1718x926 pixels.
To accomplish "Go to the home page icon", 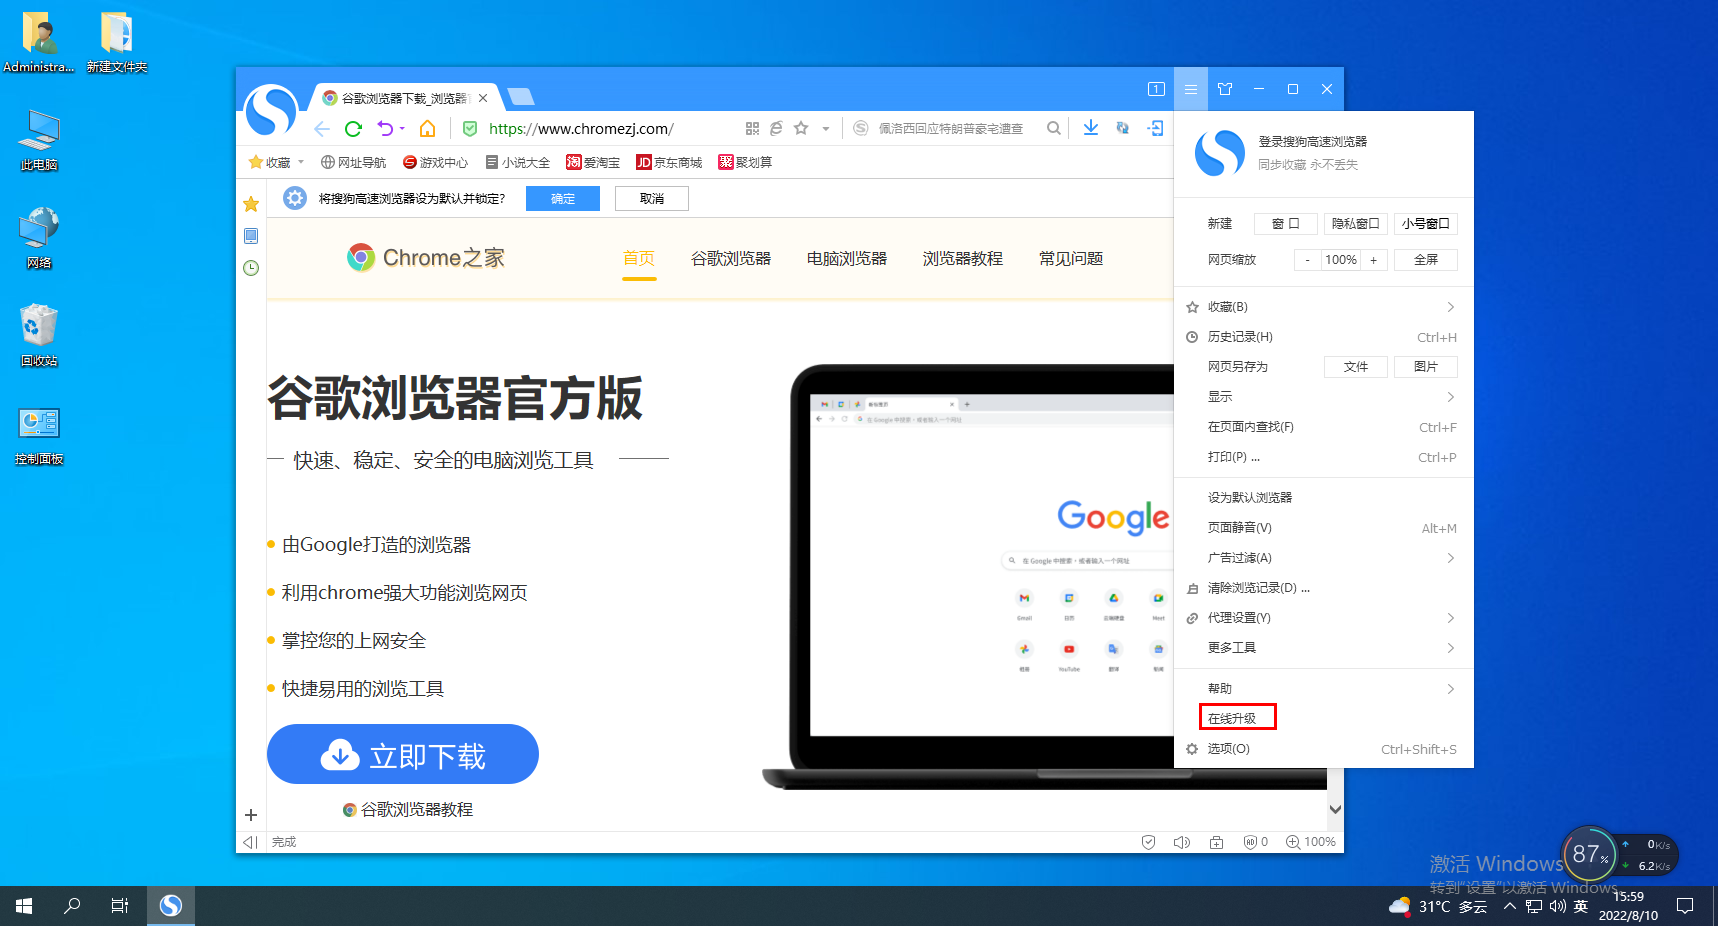I will click(x=427, y=128).
